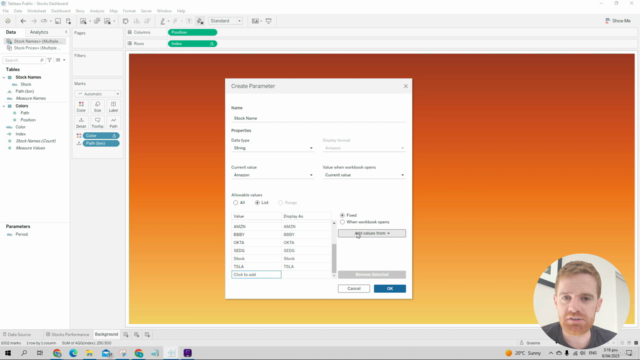This screenshot has width=640, height=360.
Task: Click the Sort Ascending toolbar icon
Action: pos(136,21)
